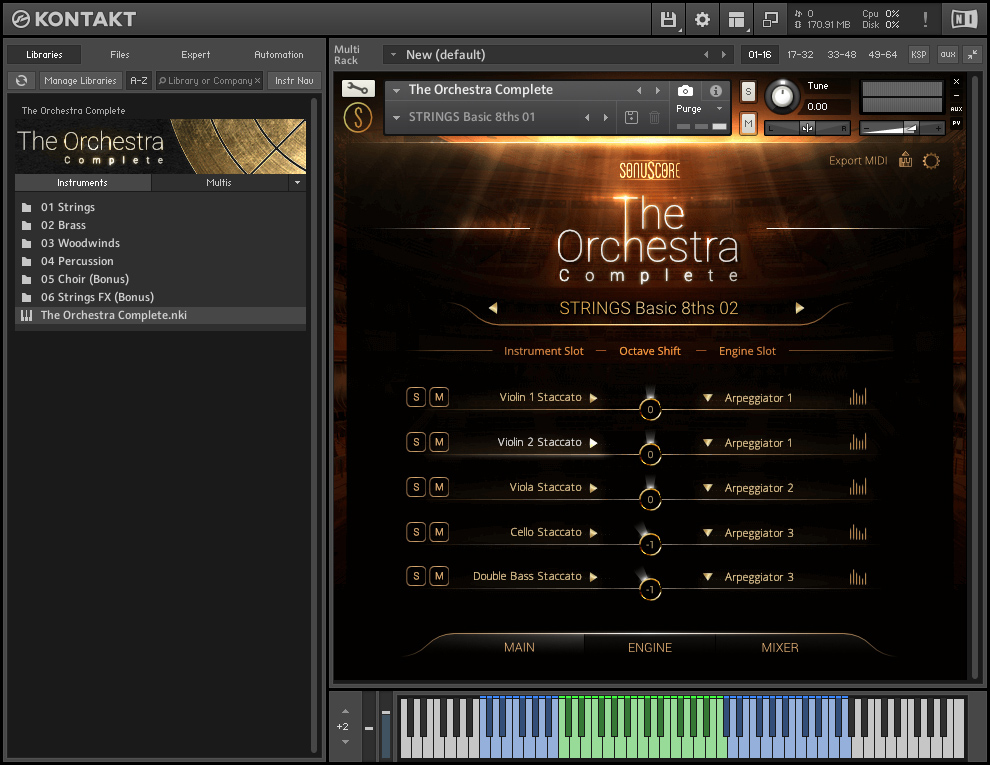Click the save floppy disk icon

click(668, 19)
